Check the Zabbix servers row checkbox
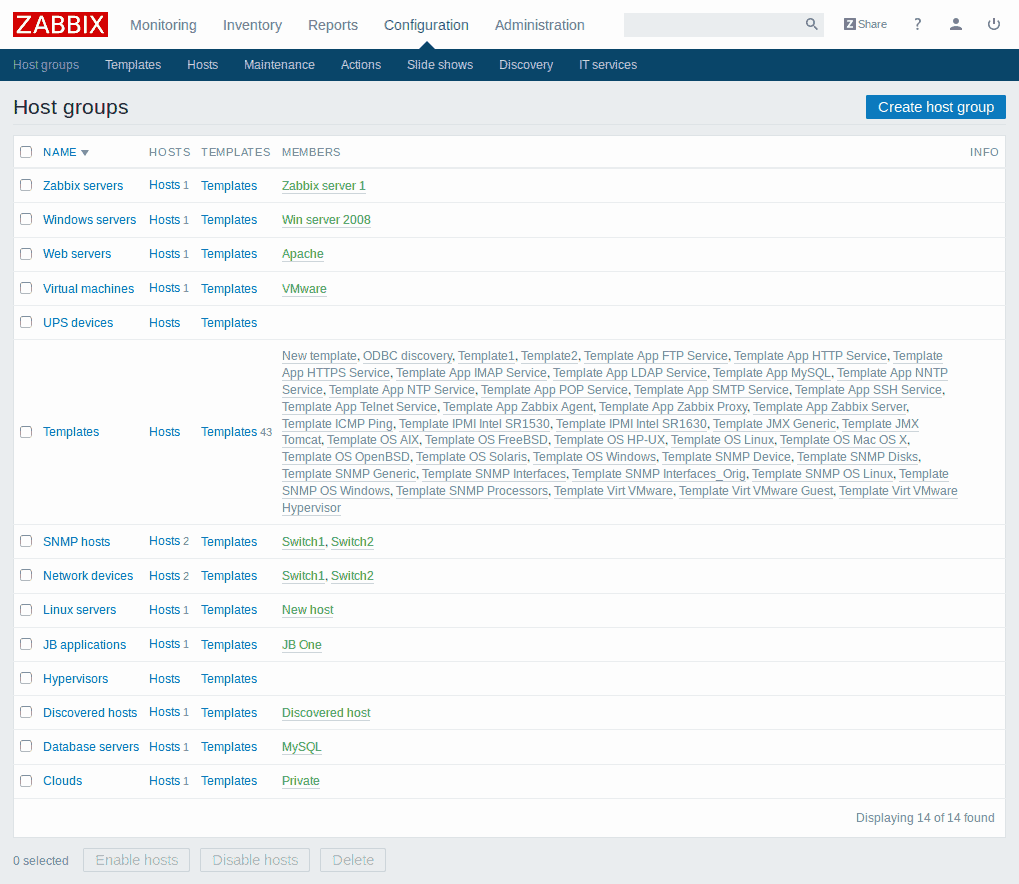The height and width of the screenshot is (884, 1019). click(x=26, y=185)
